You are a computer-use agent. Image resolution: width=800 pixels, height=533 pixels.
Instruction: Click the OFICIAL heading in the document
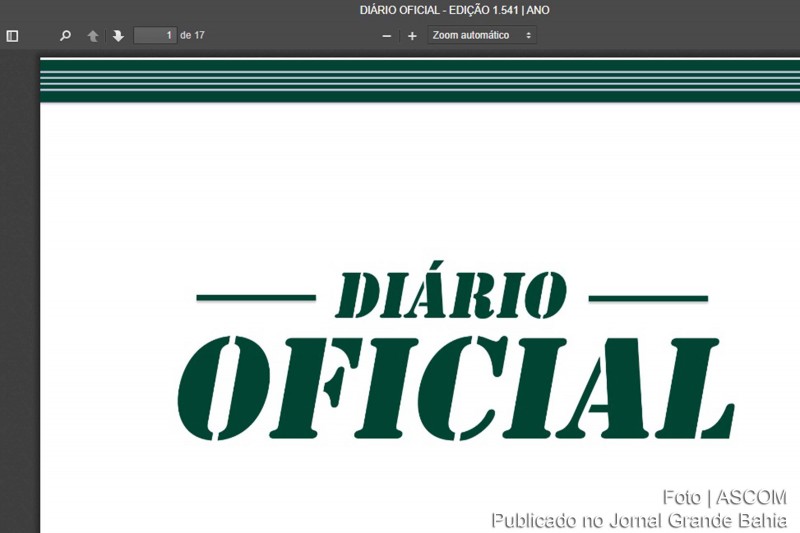tap(456, 388)
